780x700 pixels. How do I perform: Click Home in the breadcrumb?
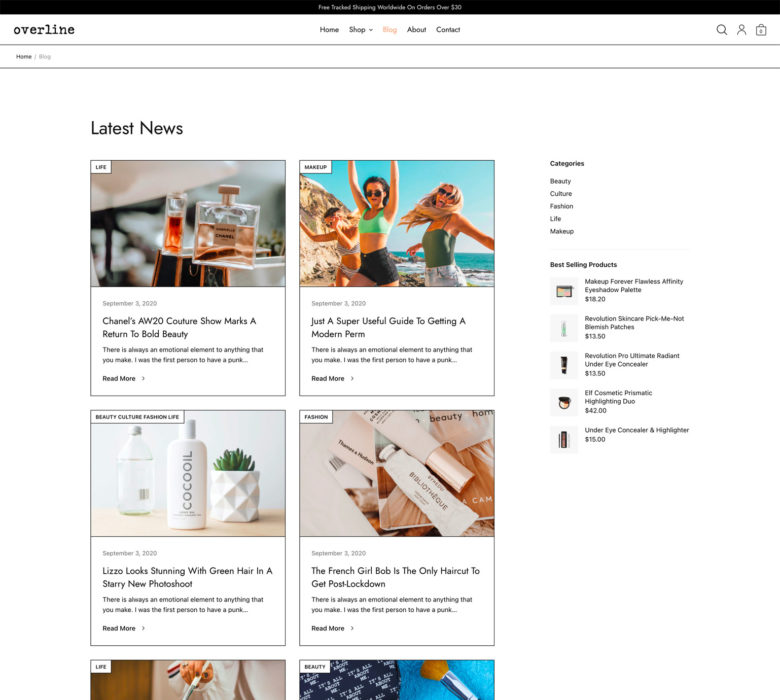point(23,57)
